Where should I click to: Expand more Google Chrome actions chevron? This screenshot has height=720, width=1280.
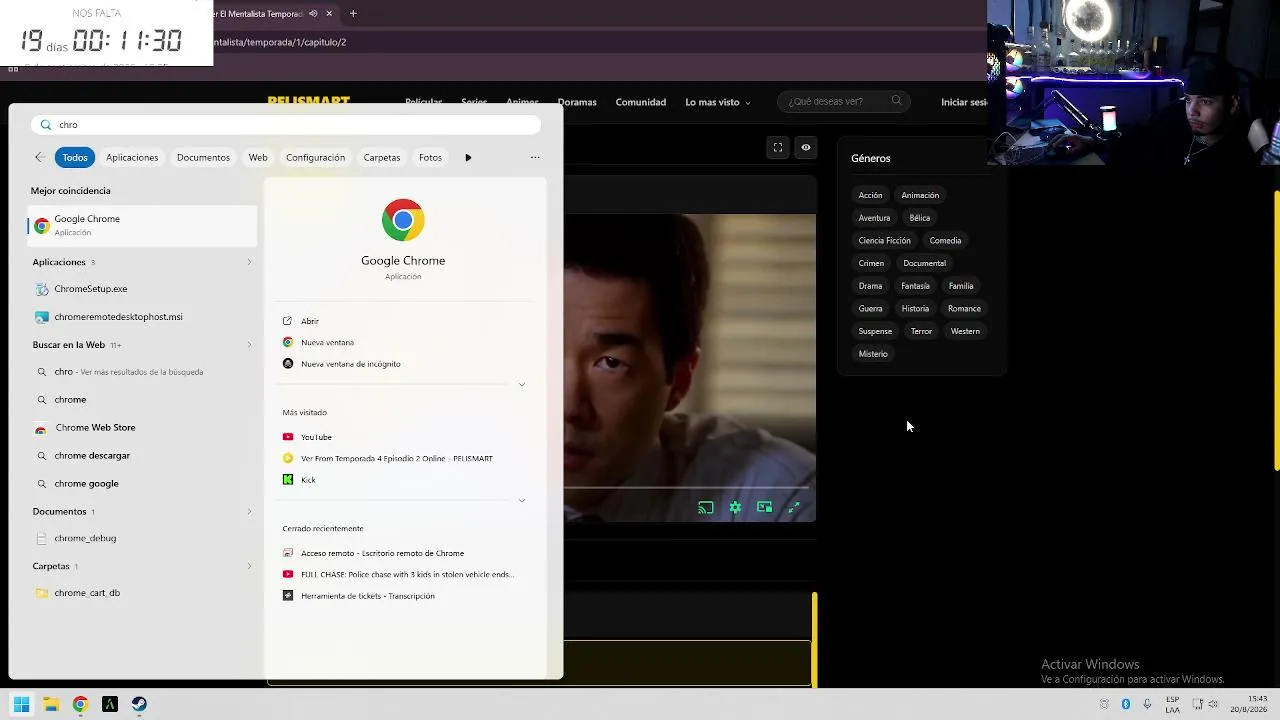tap(521, 384)
